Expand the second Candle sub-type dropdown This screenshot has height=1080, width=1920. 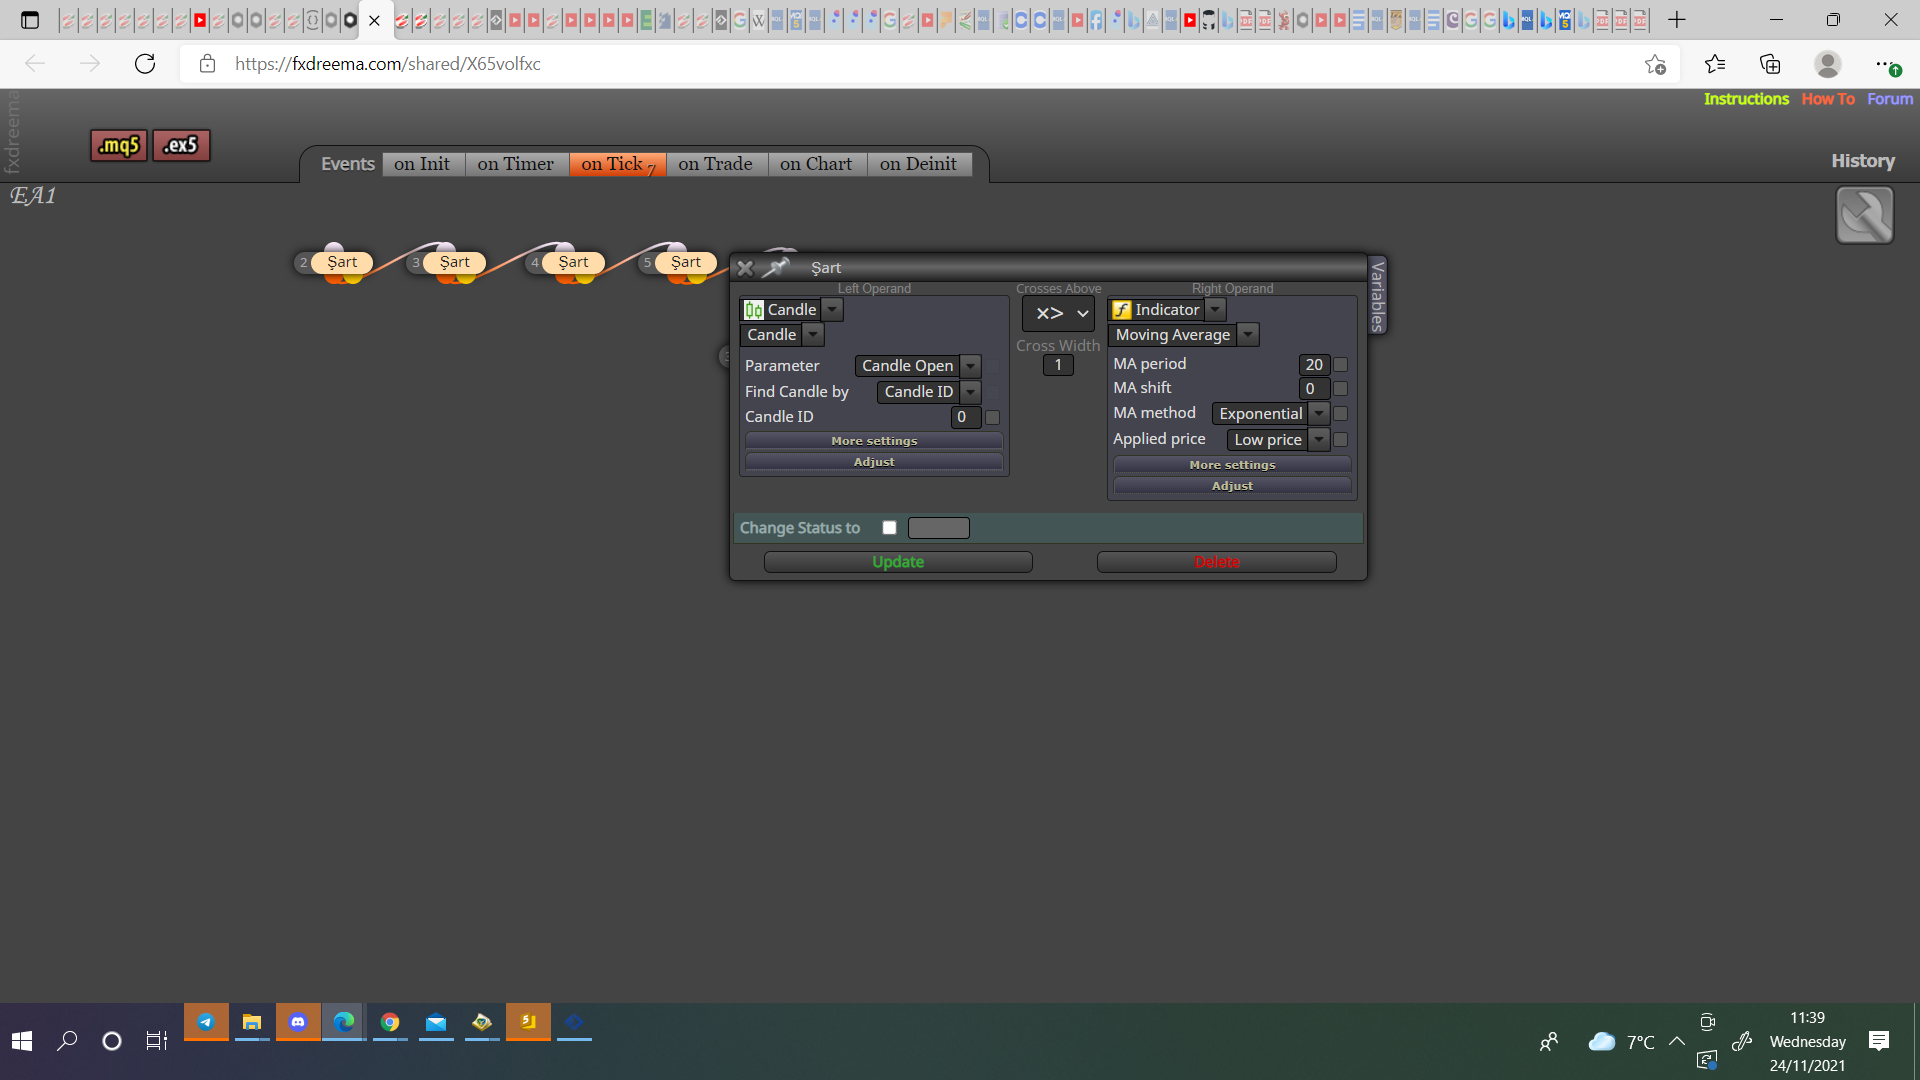[x=813, y=335]
